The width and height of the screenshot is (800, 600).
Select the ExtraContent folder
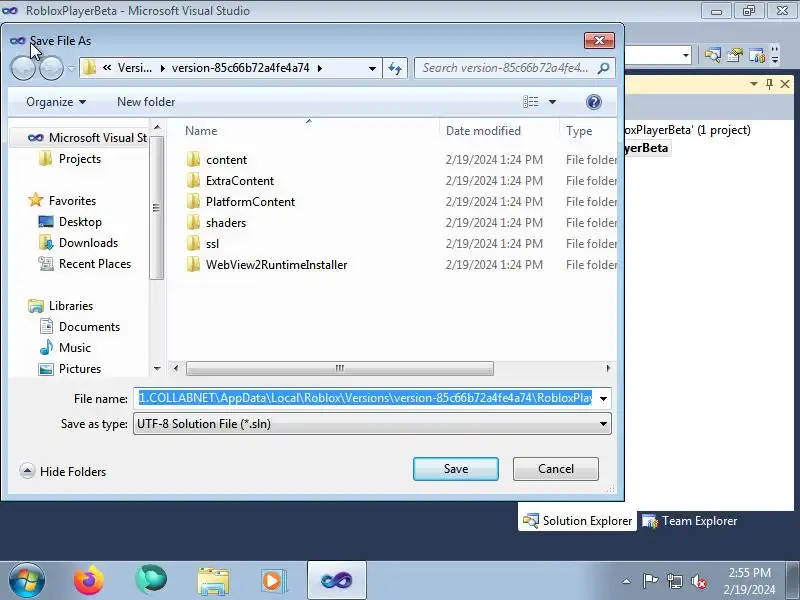tap(240, 181)
